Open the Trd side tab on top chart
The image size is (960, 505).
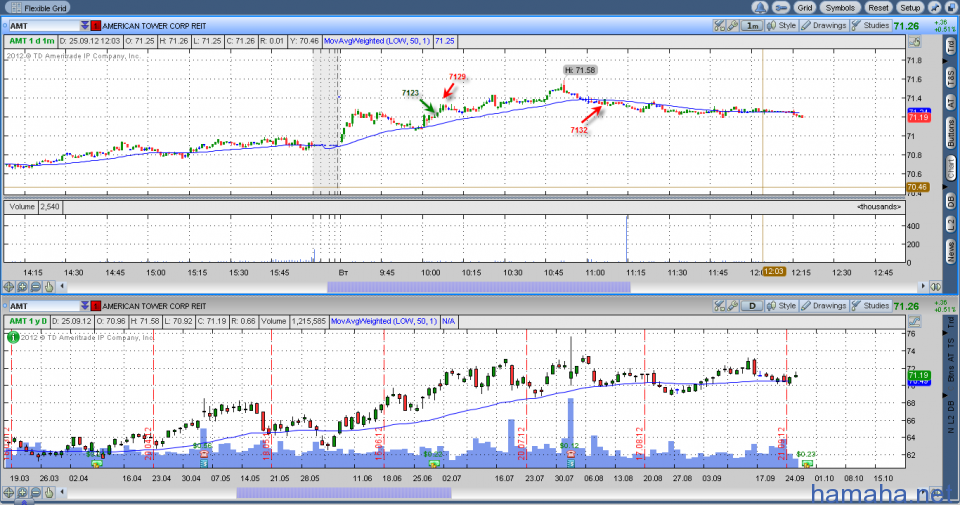point(951,45)
